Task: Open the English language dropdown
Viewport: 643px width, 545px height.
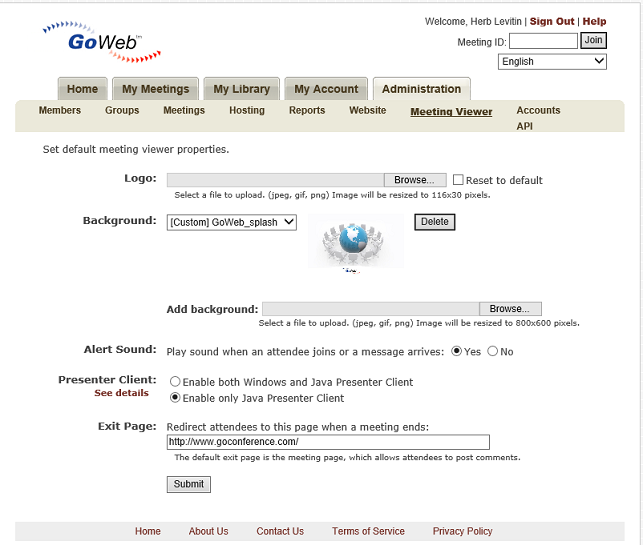Action: pyautogui.click(x=552, y=62)
